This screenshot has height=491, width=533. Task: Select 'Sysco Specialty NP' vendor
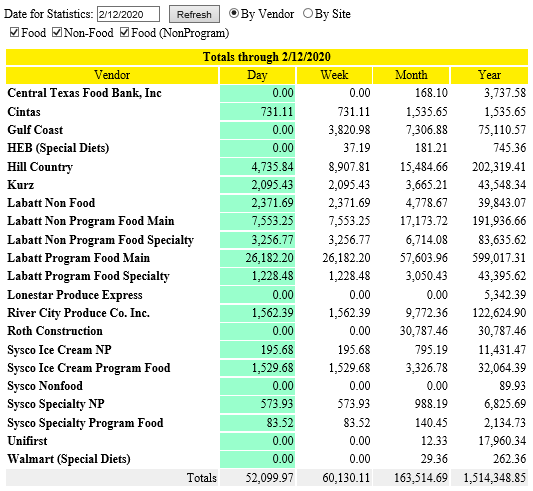56,404
